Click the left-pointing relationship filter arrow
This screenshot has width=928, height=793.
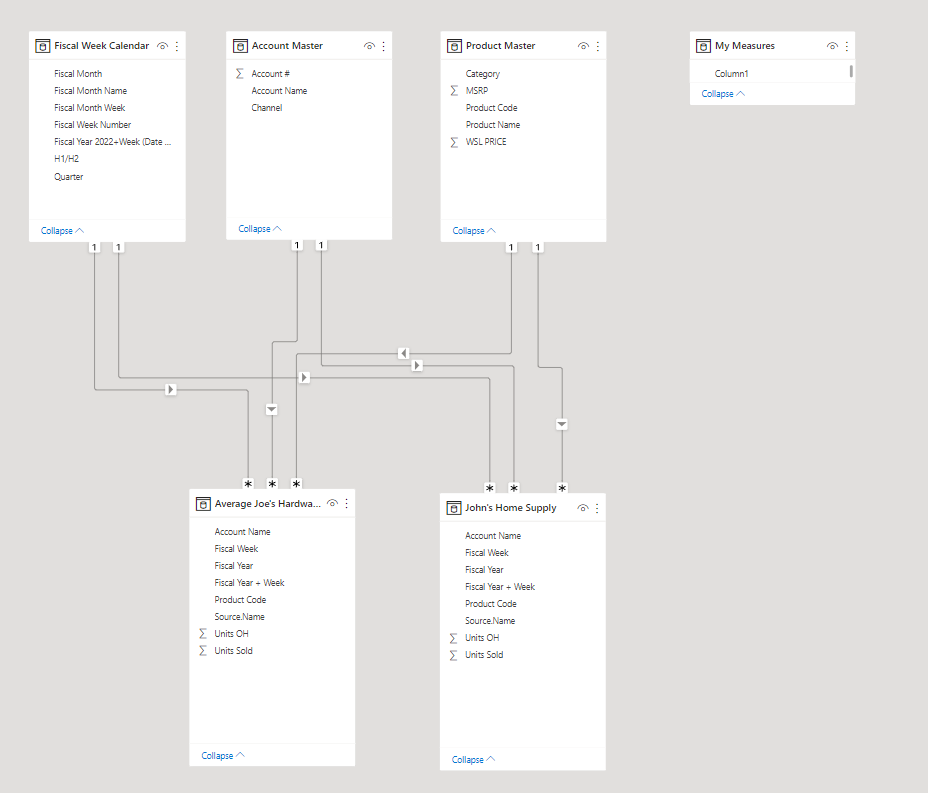404,353
